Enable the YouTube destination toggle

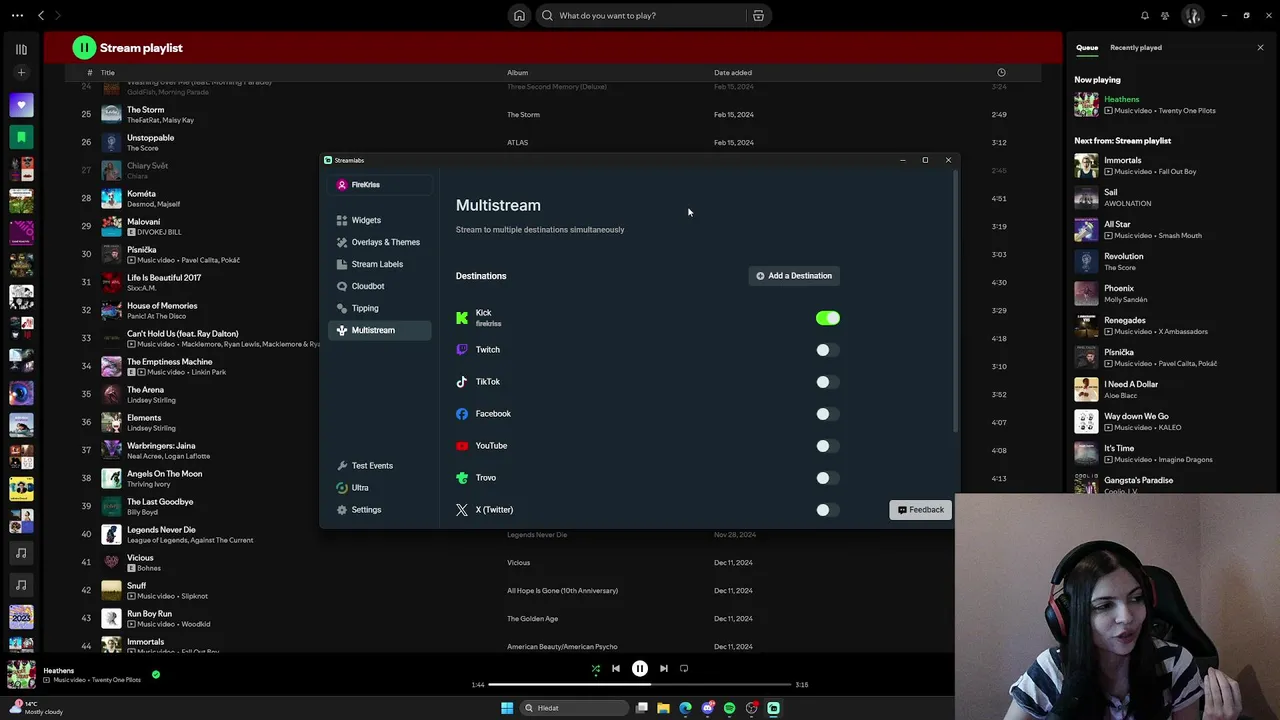827,446
